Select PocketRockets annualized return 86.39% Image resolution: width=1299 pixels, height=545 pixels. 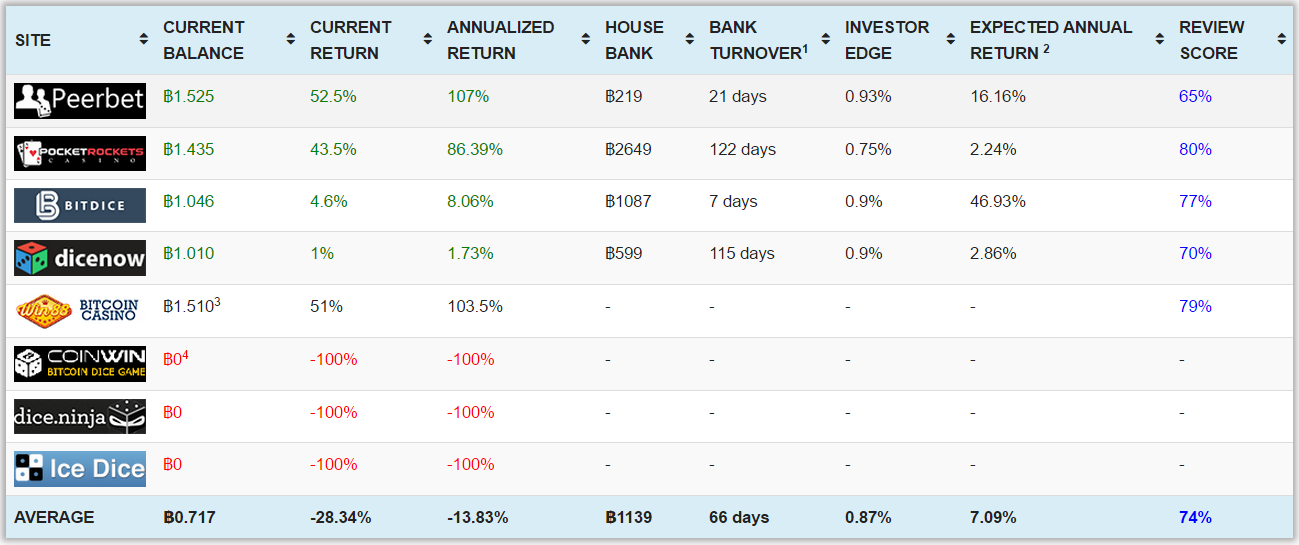[475, 150]
